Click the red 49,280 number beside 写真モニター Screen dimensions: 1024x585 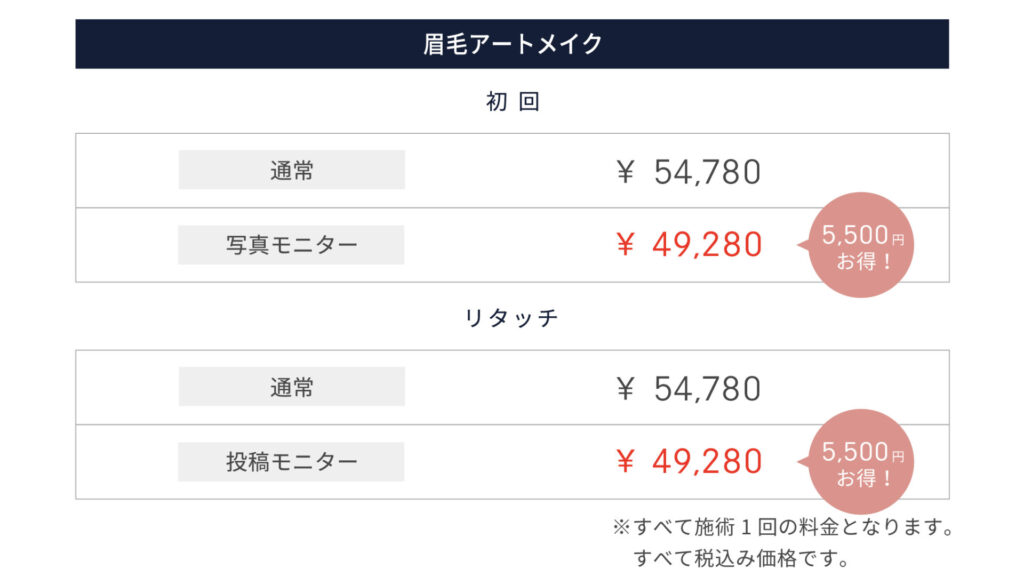tap(707, 244)
